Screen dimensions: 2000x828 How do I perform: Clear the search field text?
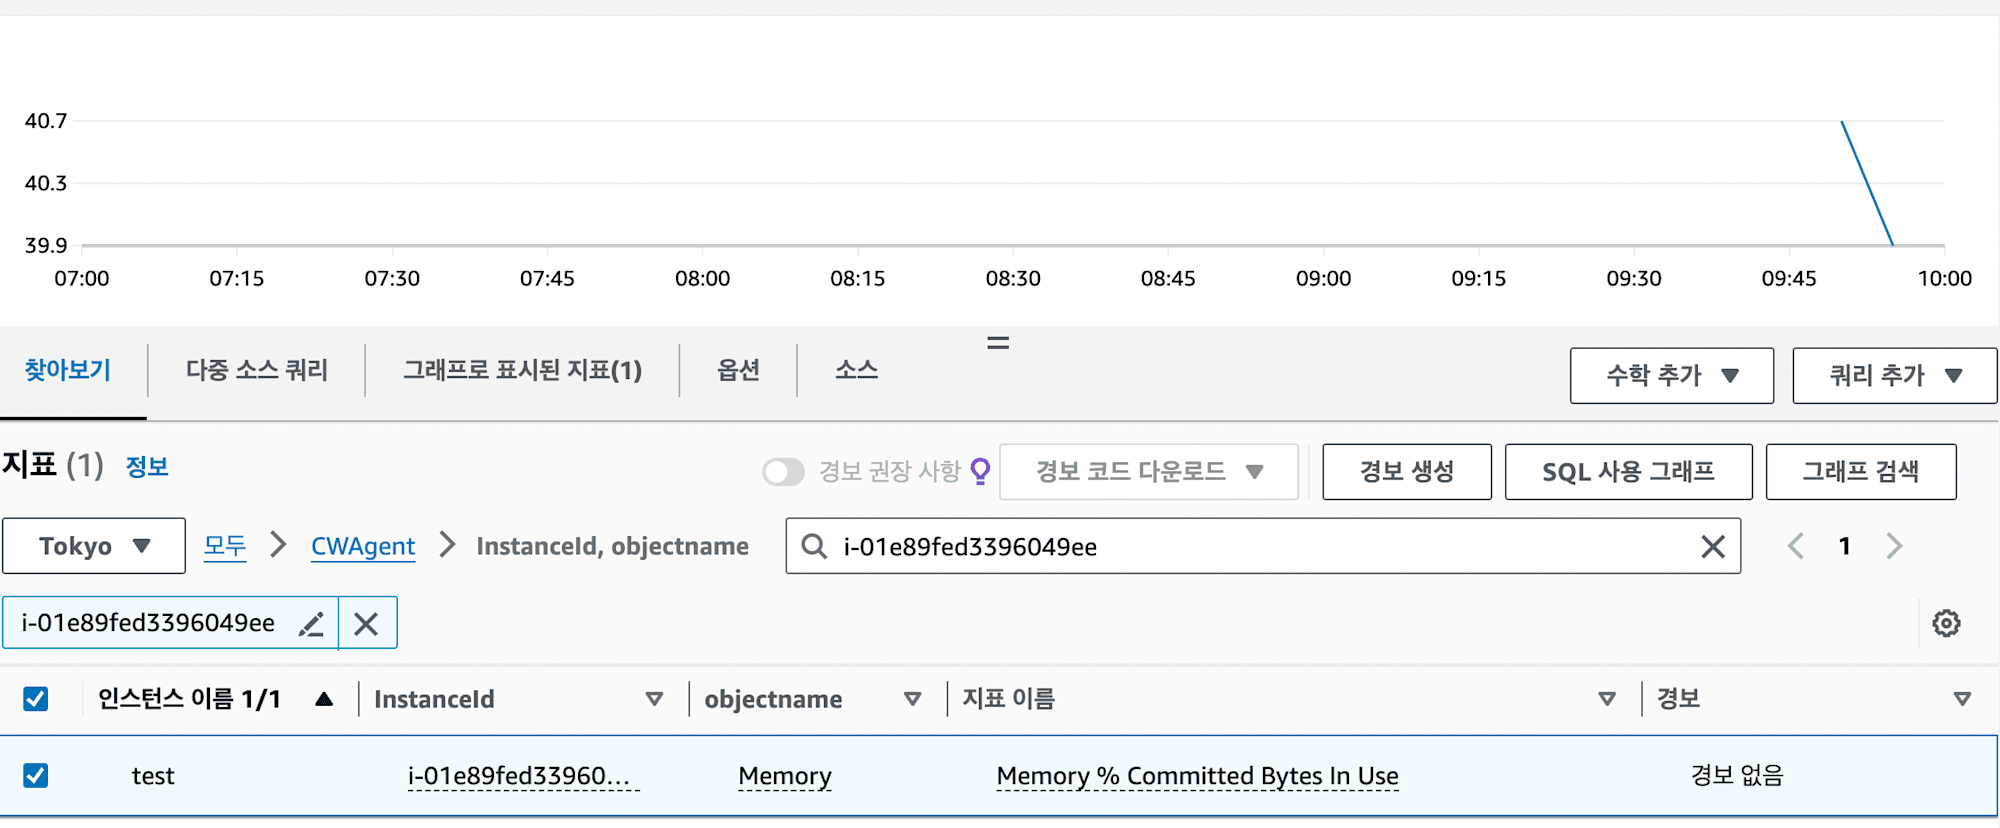(1713, 546)
